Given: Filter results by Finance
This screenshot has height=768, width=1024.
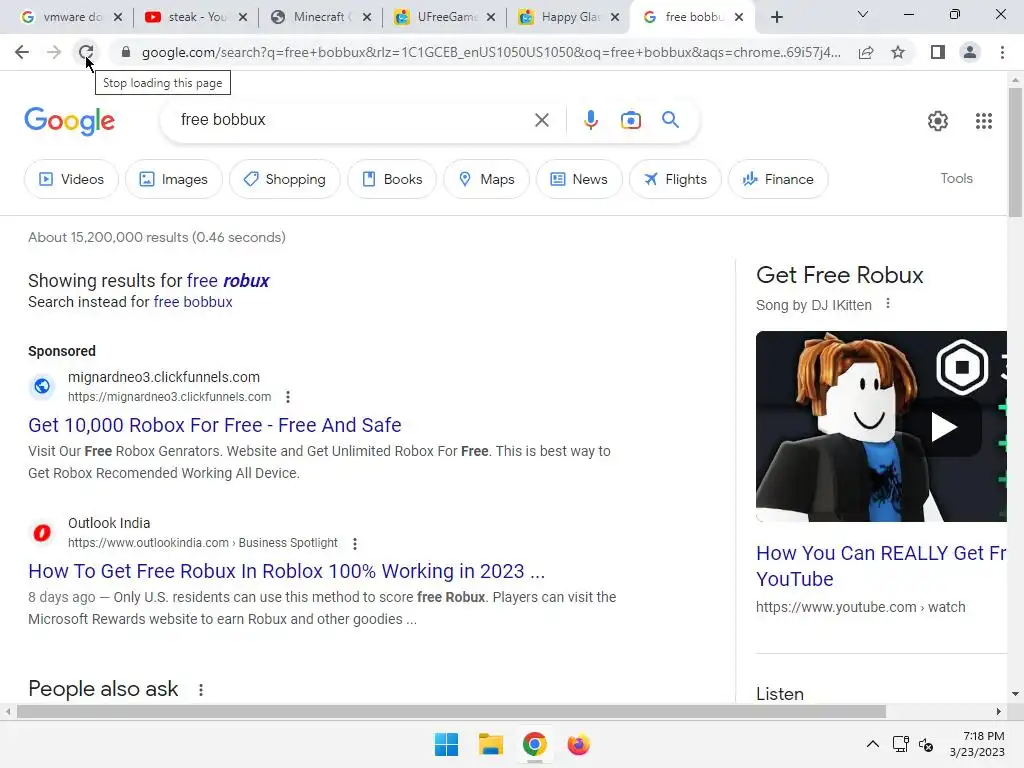Looking at the screenshot, I should point(778,179).
